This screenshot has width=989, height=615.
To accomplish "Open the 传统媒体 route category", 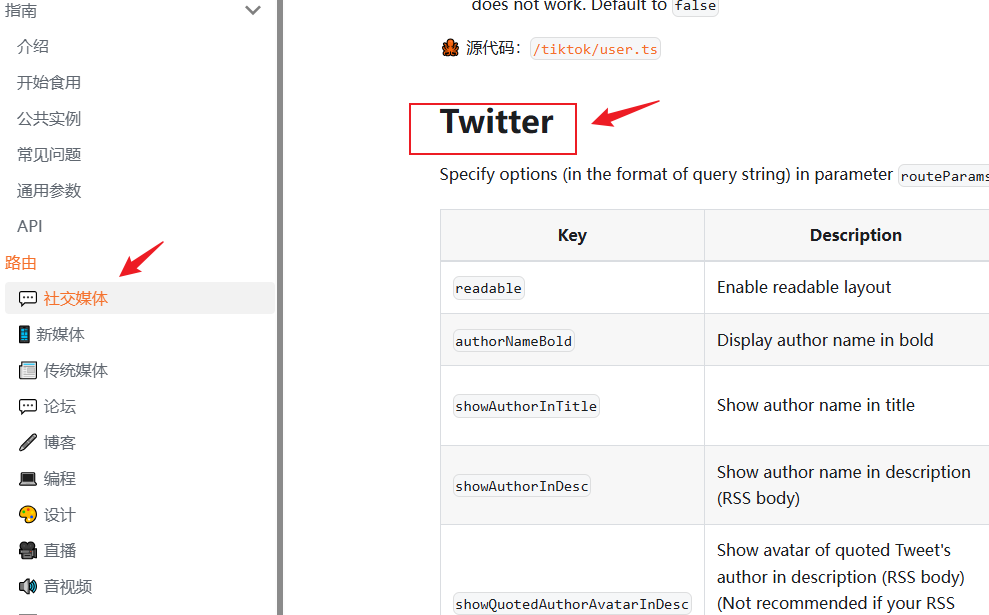I will click(x=76, y=370).
